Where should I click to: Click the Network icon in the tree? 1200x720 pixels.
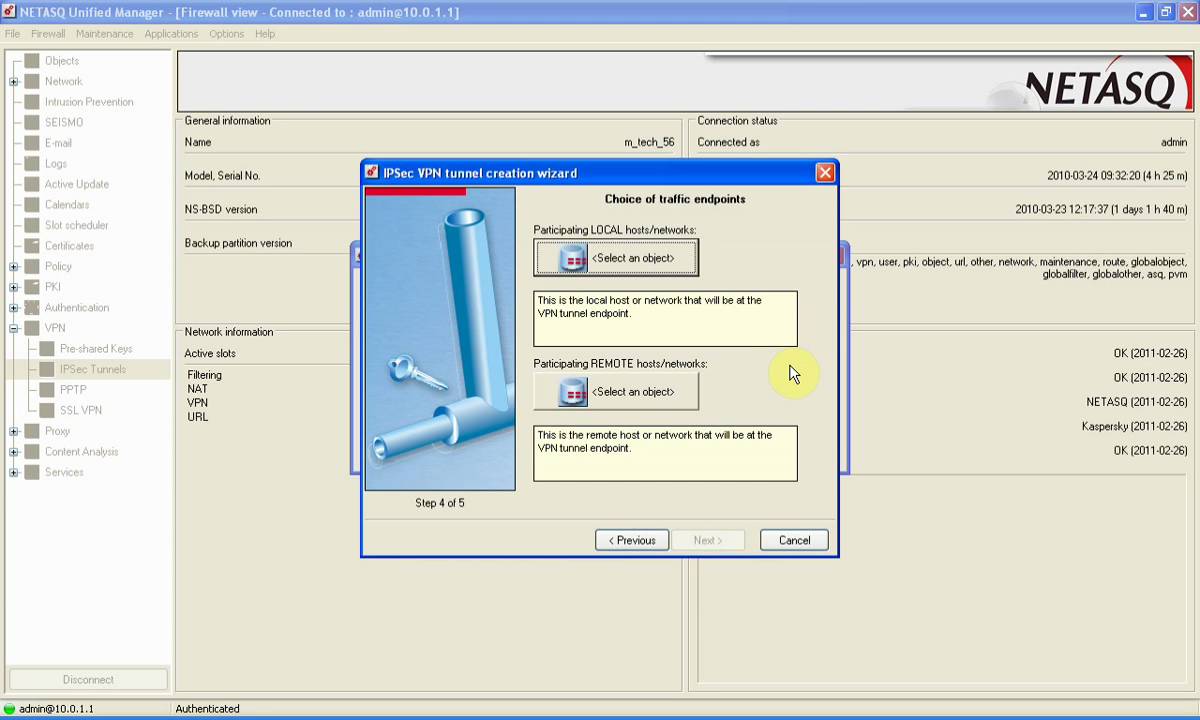32,82
